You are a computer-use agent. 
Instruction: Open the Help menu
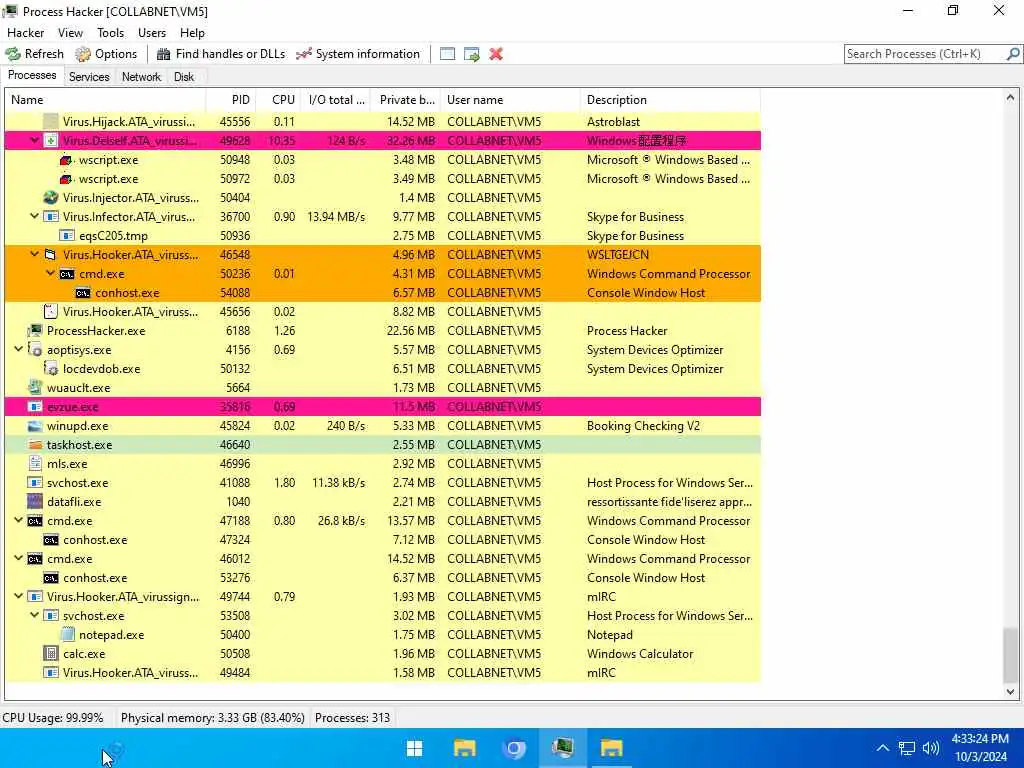(x=192, y=33)
